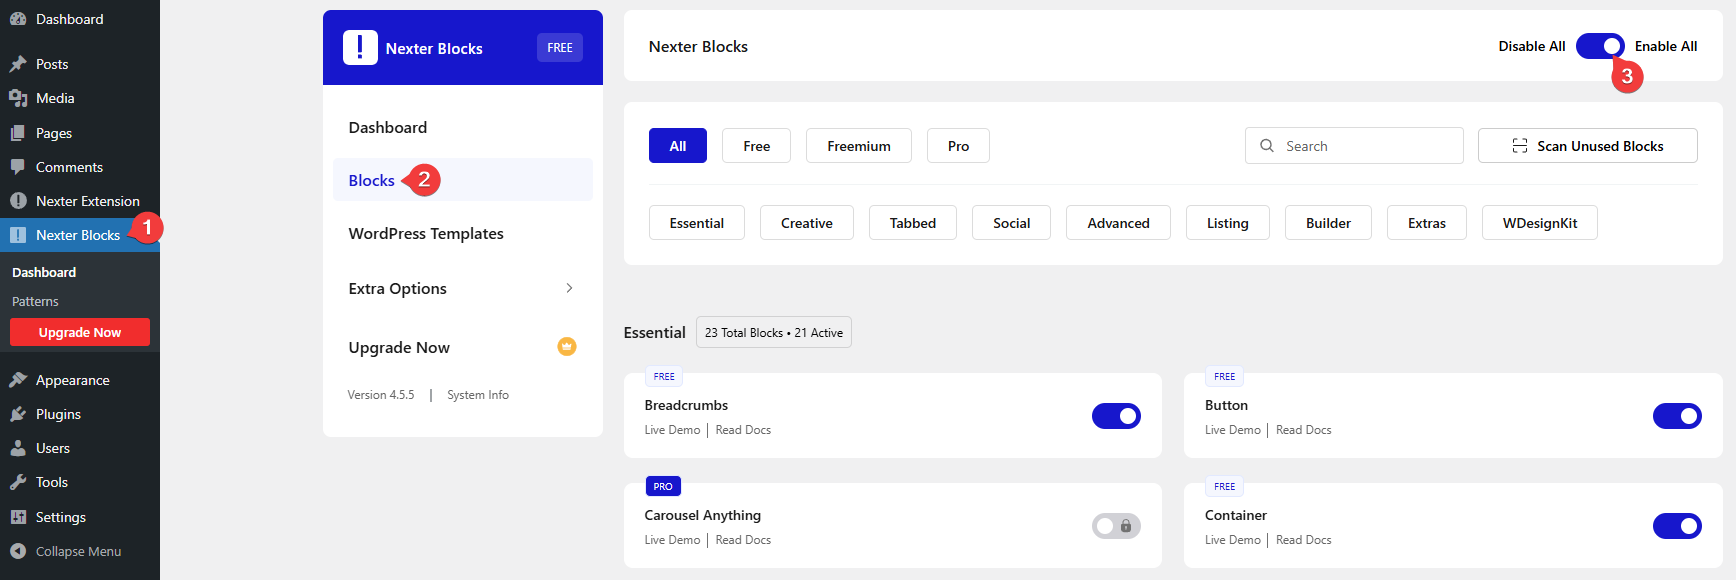This screenshot has width=1736, height=580.
Task: Click the PRO badge on Carousel Anything
Action: (x=663, y=486)
